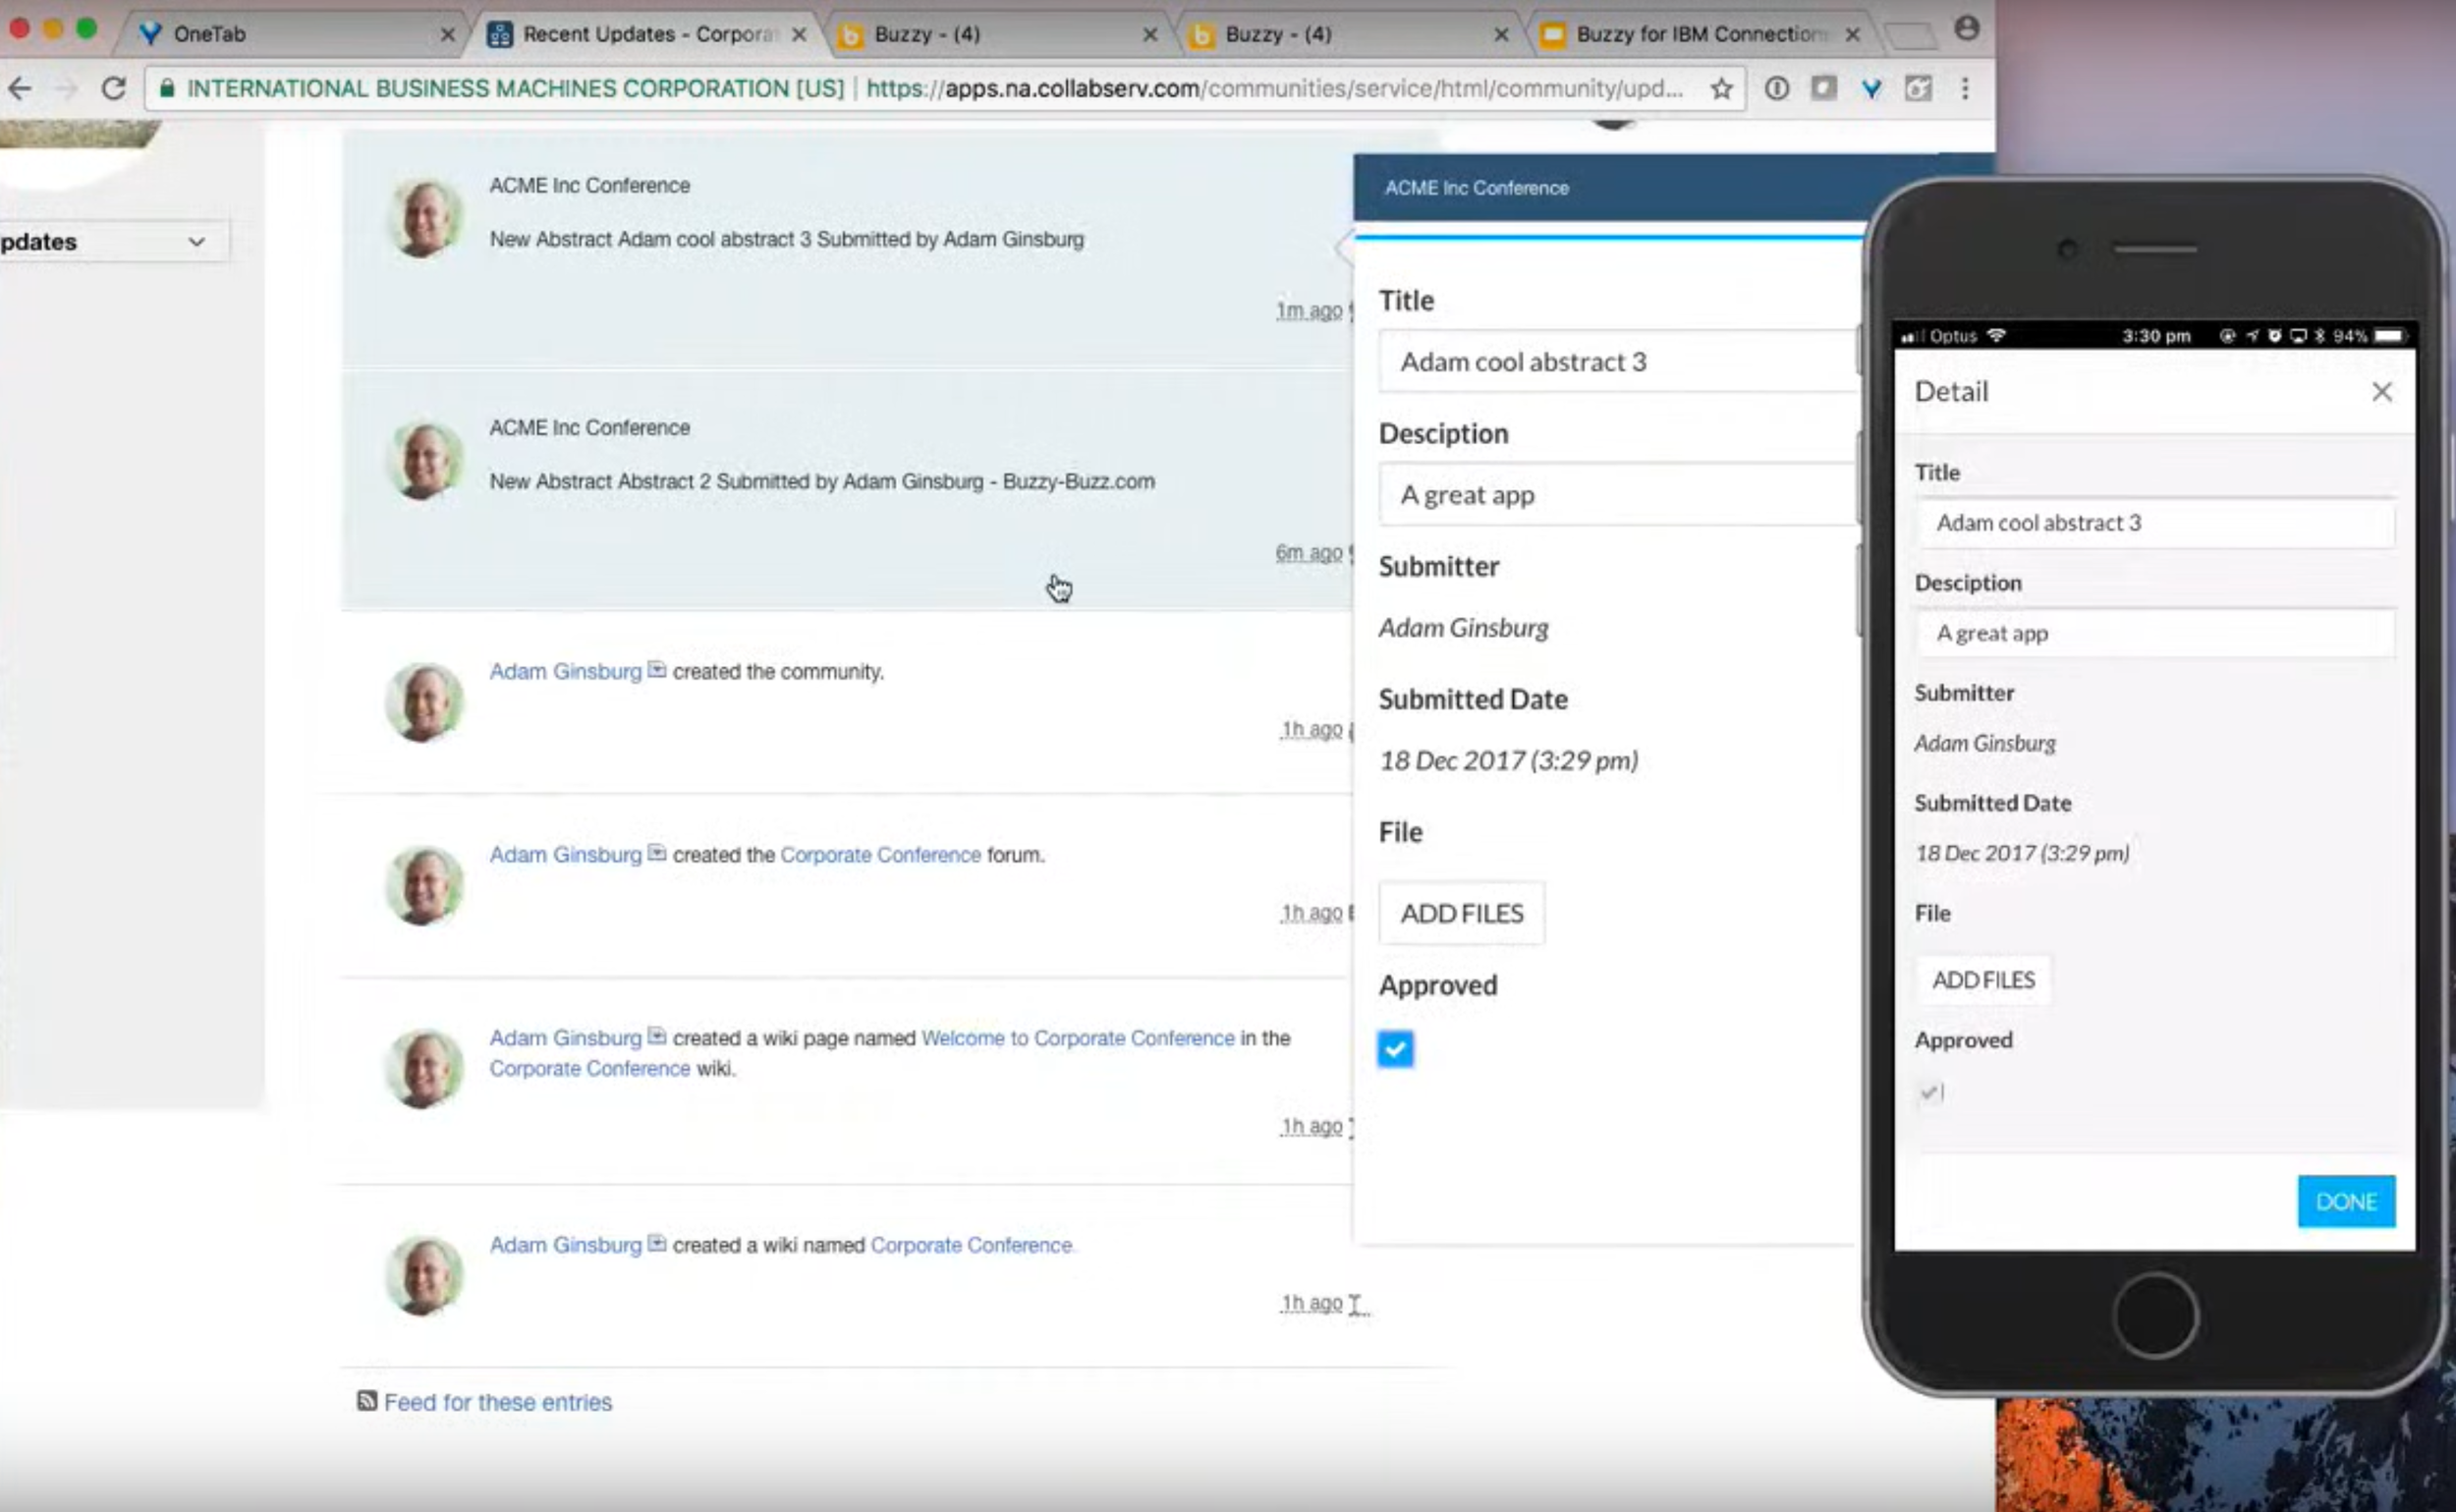The height and width of the screenshot is (1512, 2456).
Task: Click the browser forward arrow
Action: pyautogui.click(x=66, y=88)
